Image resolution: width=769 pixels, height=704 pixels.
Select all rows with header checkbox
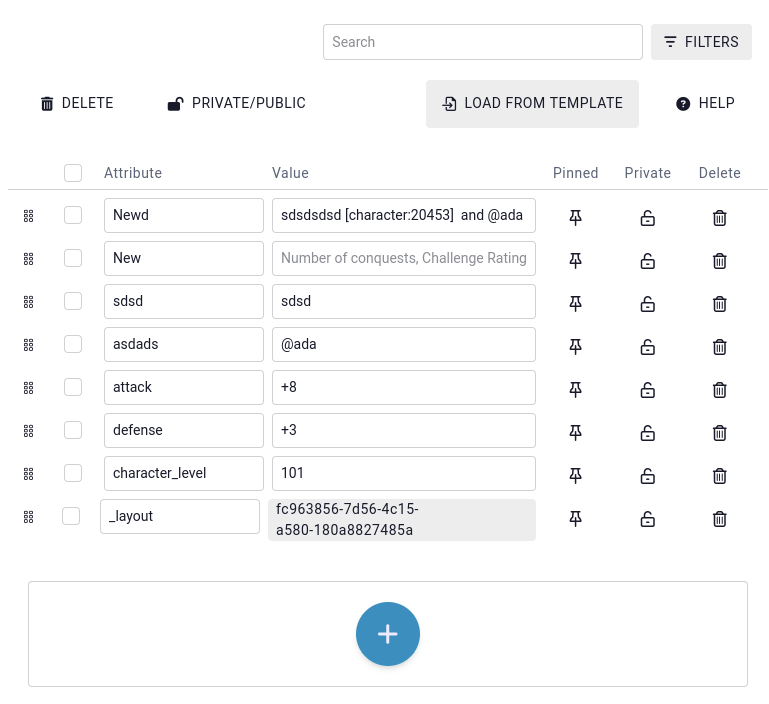(73, 173)
